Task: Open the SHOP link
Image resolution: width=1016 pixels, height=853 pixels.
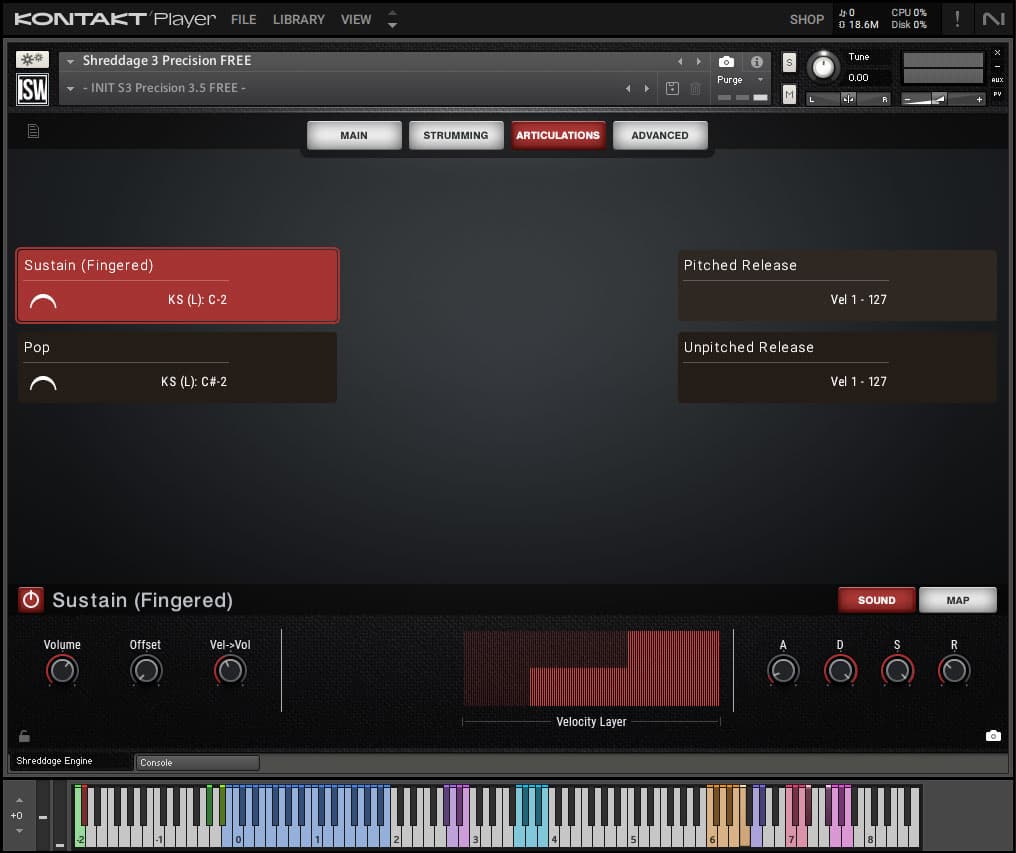Action: pos(807,20)
